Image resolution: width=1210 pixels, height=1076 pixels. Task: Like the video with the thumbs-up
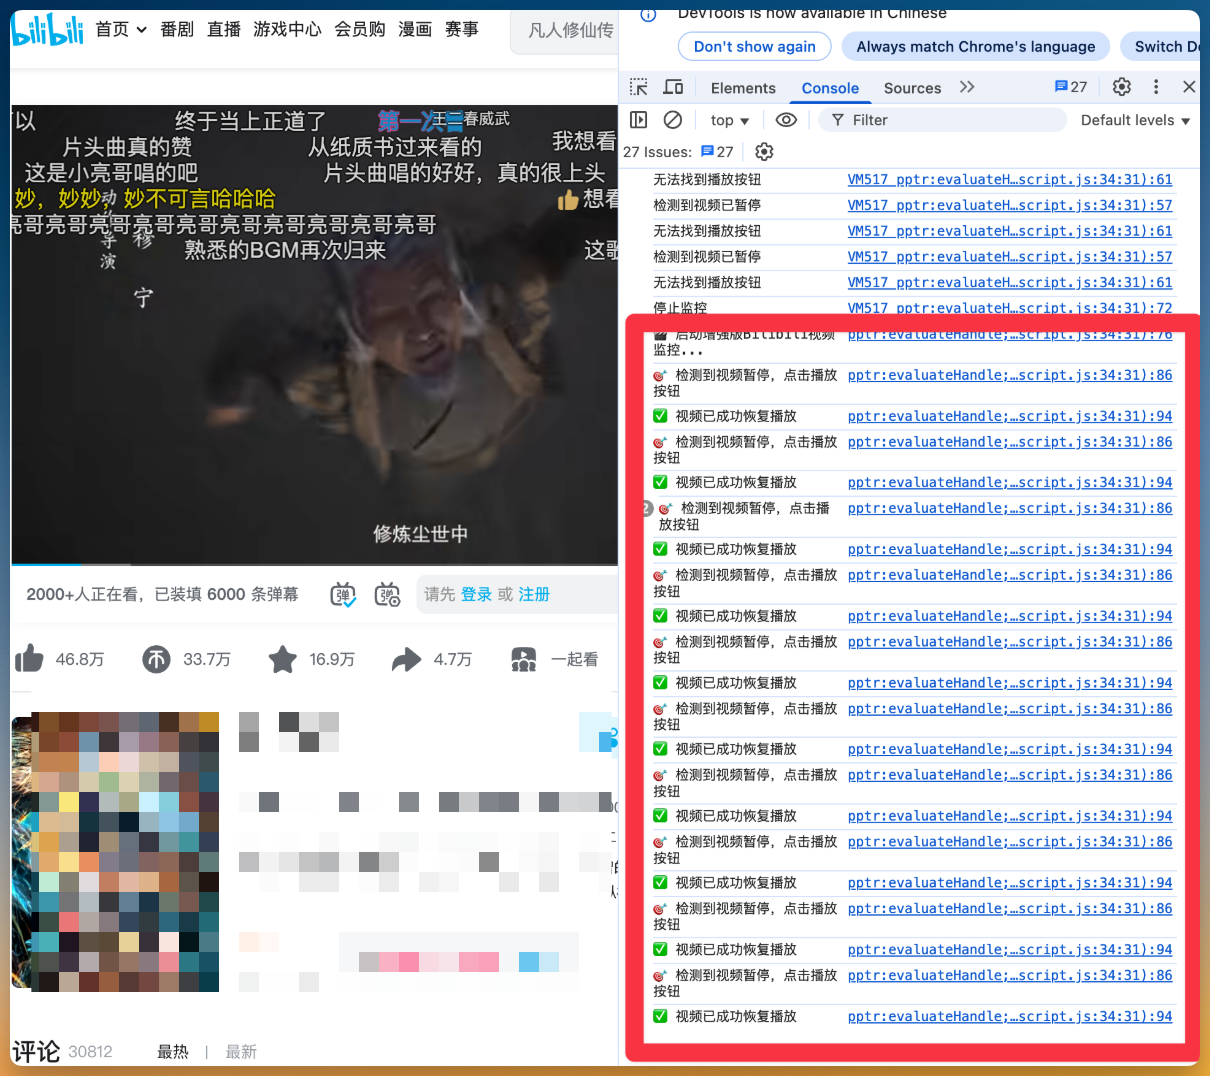click(30, 659)
